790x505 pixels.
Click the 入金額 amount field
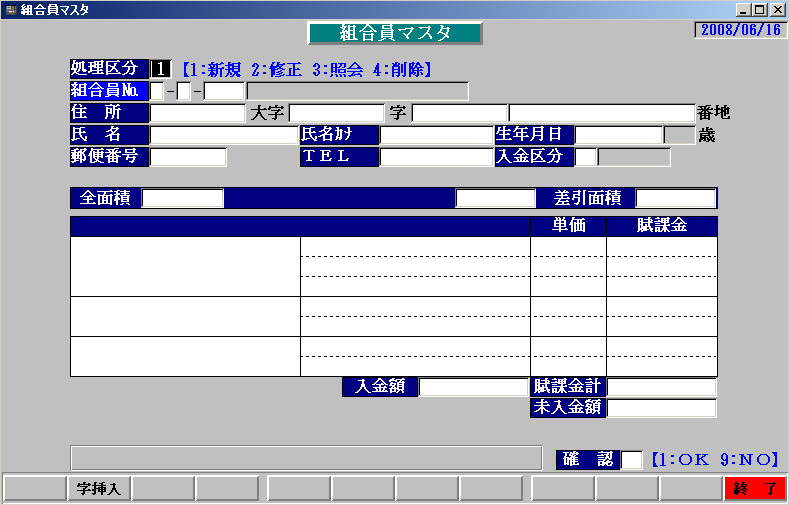click(472, 387)
